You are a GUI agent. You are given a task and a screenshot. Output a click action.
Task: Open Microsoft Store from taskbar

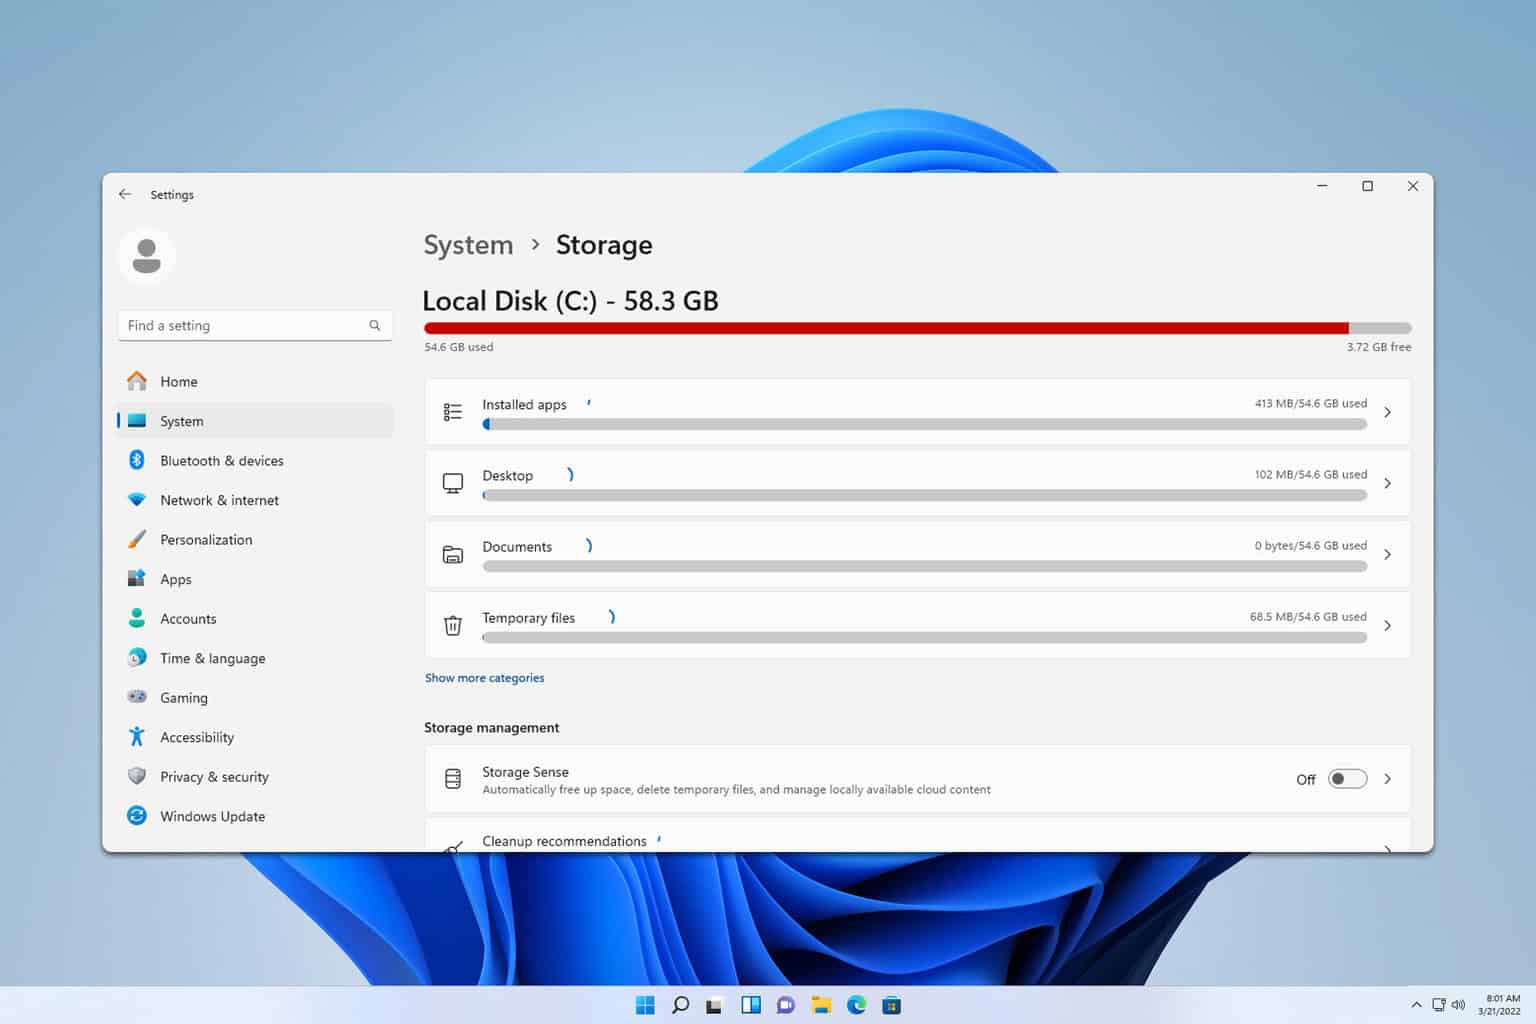pyautogui.click(x=891, y=1005)
